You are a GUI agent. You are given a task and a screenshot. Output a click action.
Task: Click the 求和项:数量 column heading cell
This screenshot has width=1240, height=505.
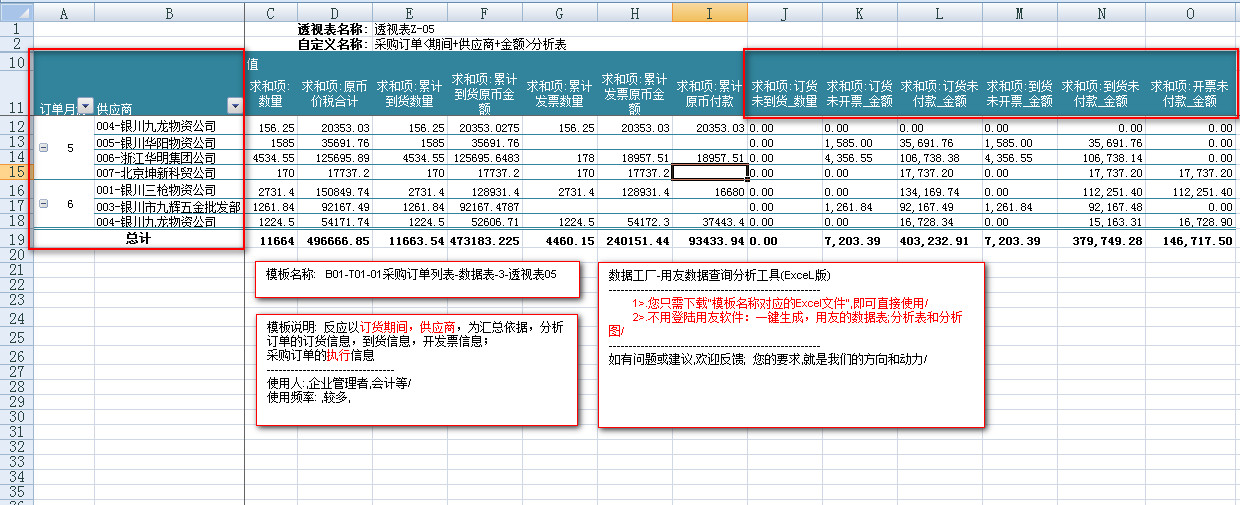pos(271,93)
